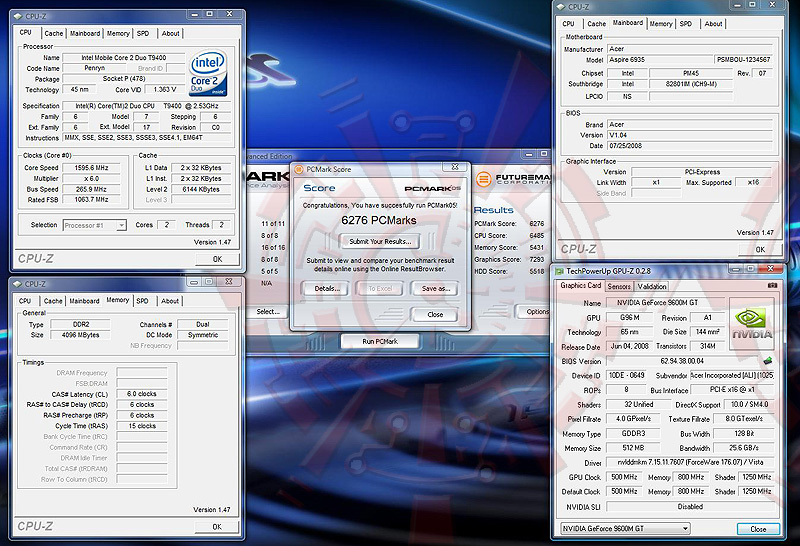Open Memory tab in the CPU-Z Mainboard window
800x546 pixels.
pyautogui.click(x=661, y=23)
